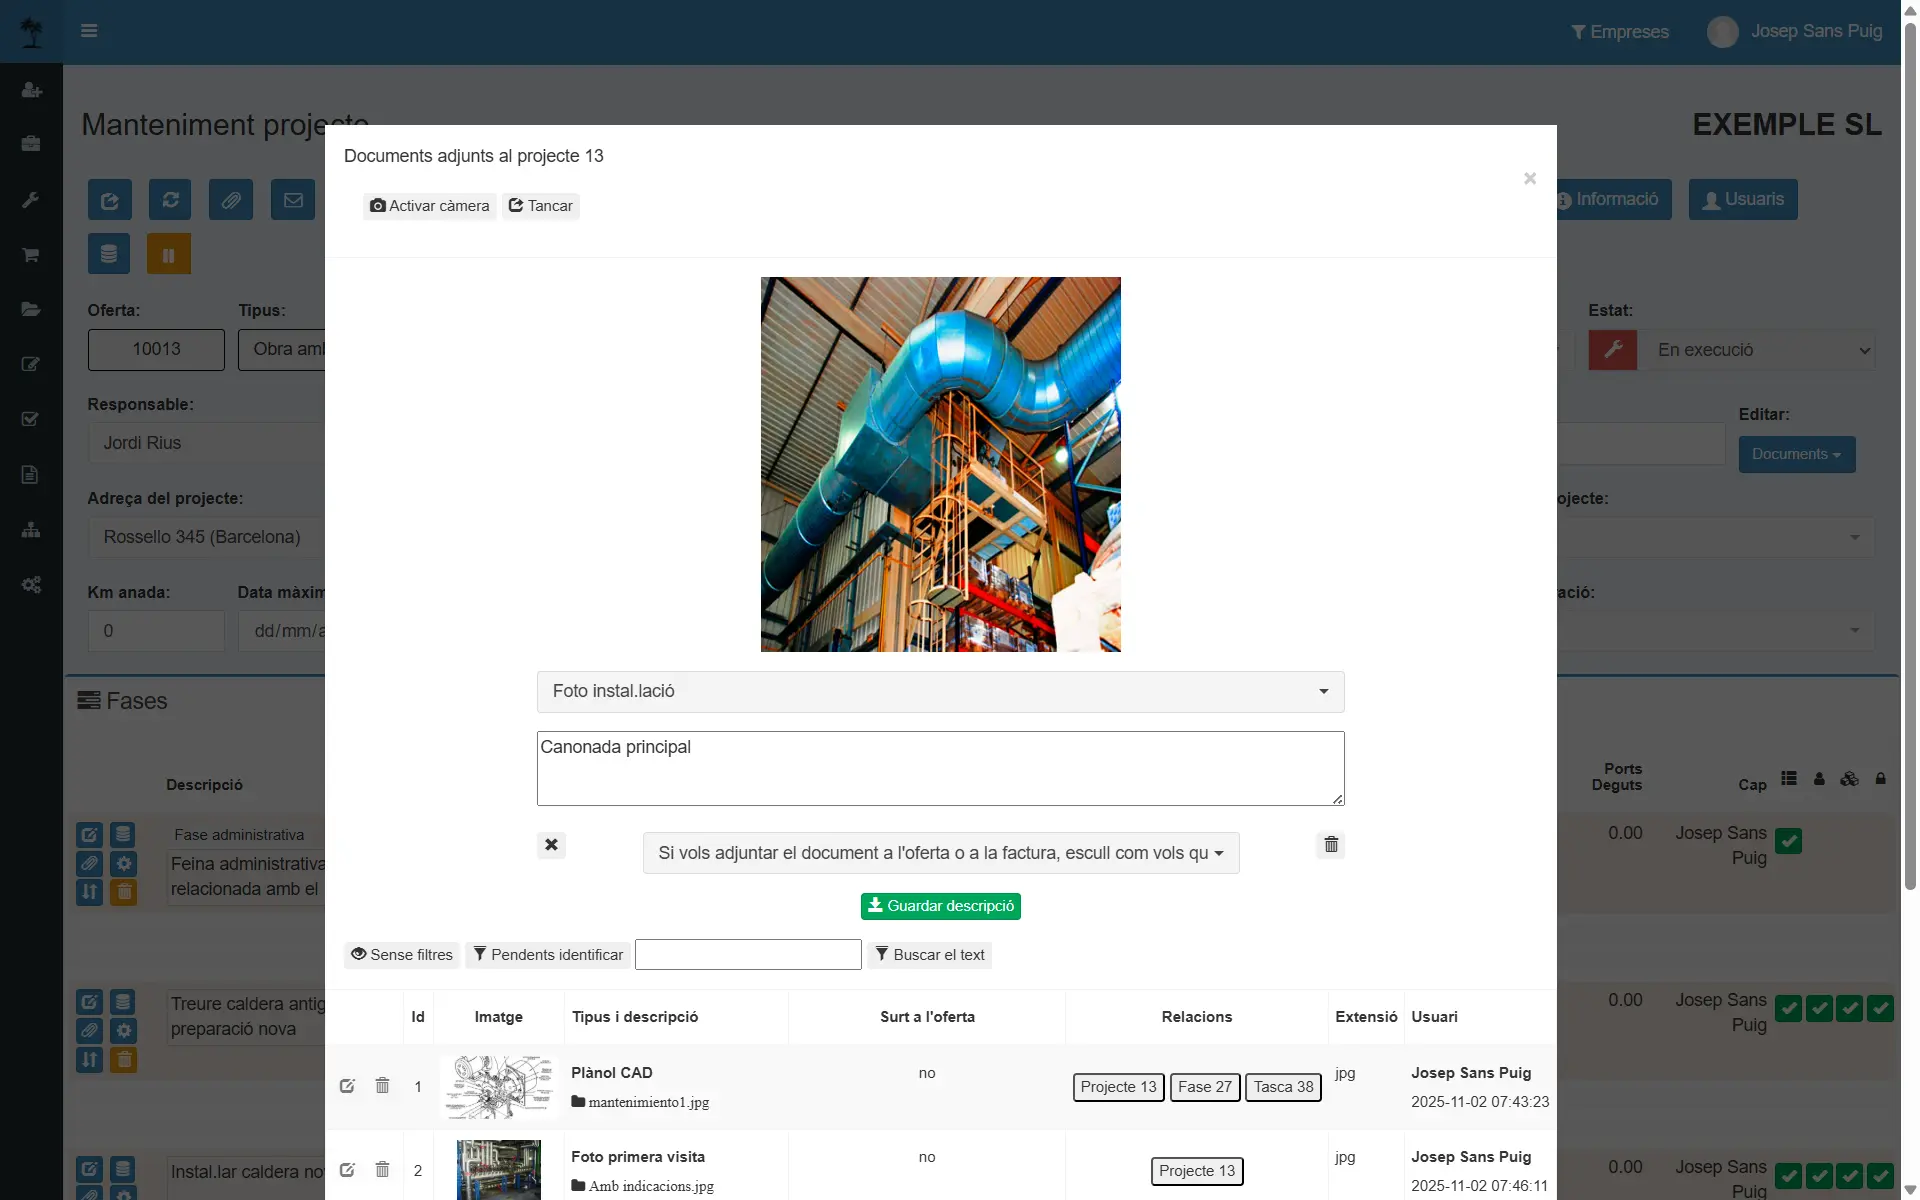
Task: Click the wrench icon in the left sidebar
Action: point(31,200)
